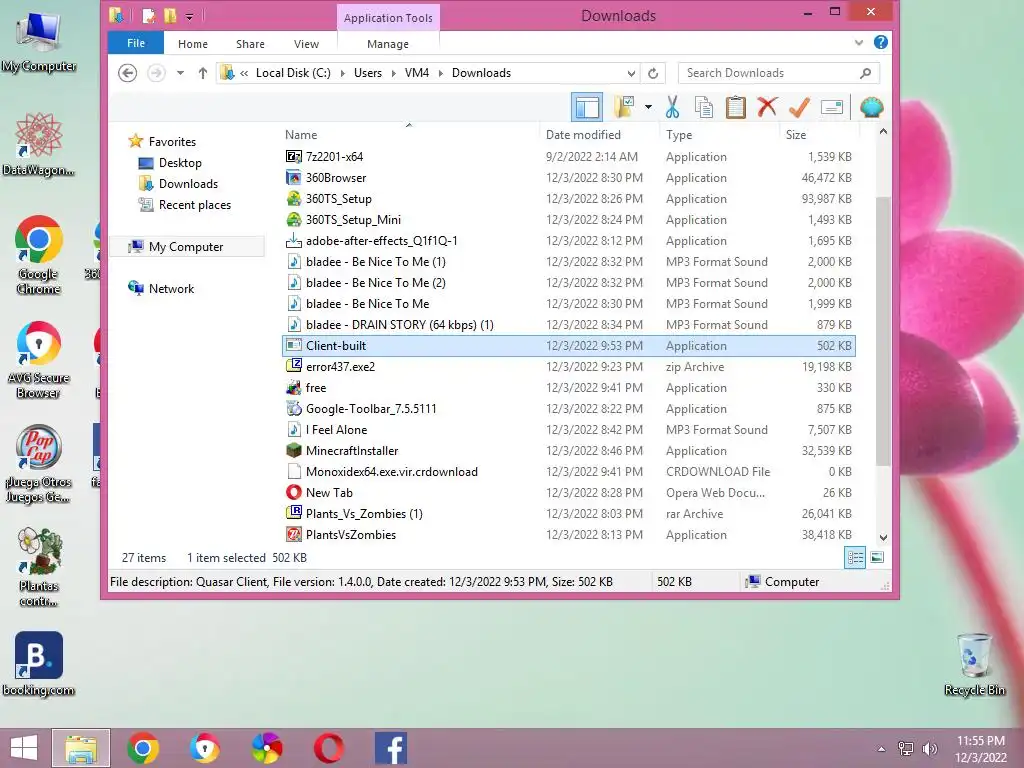This screenshot has width=1024, height=768.
Task: Open the recent locations dropdown
Action: [180, 73]
